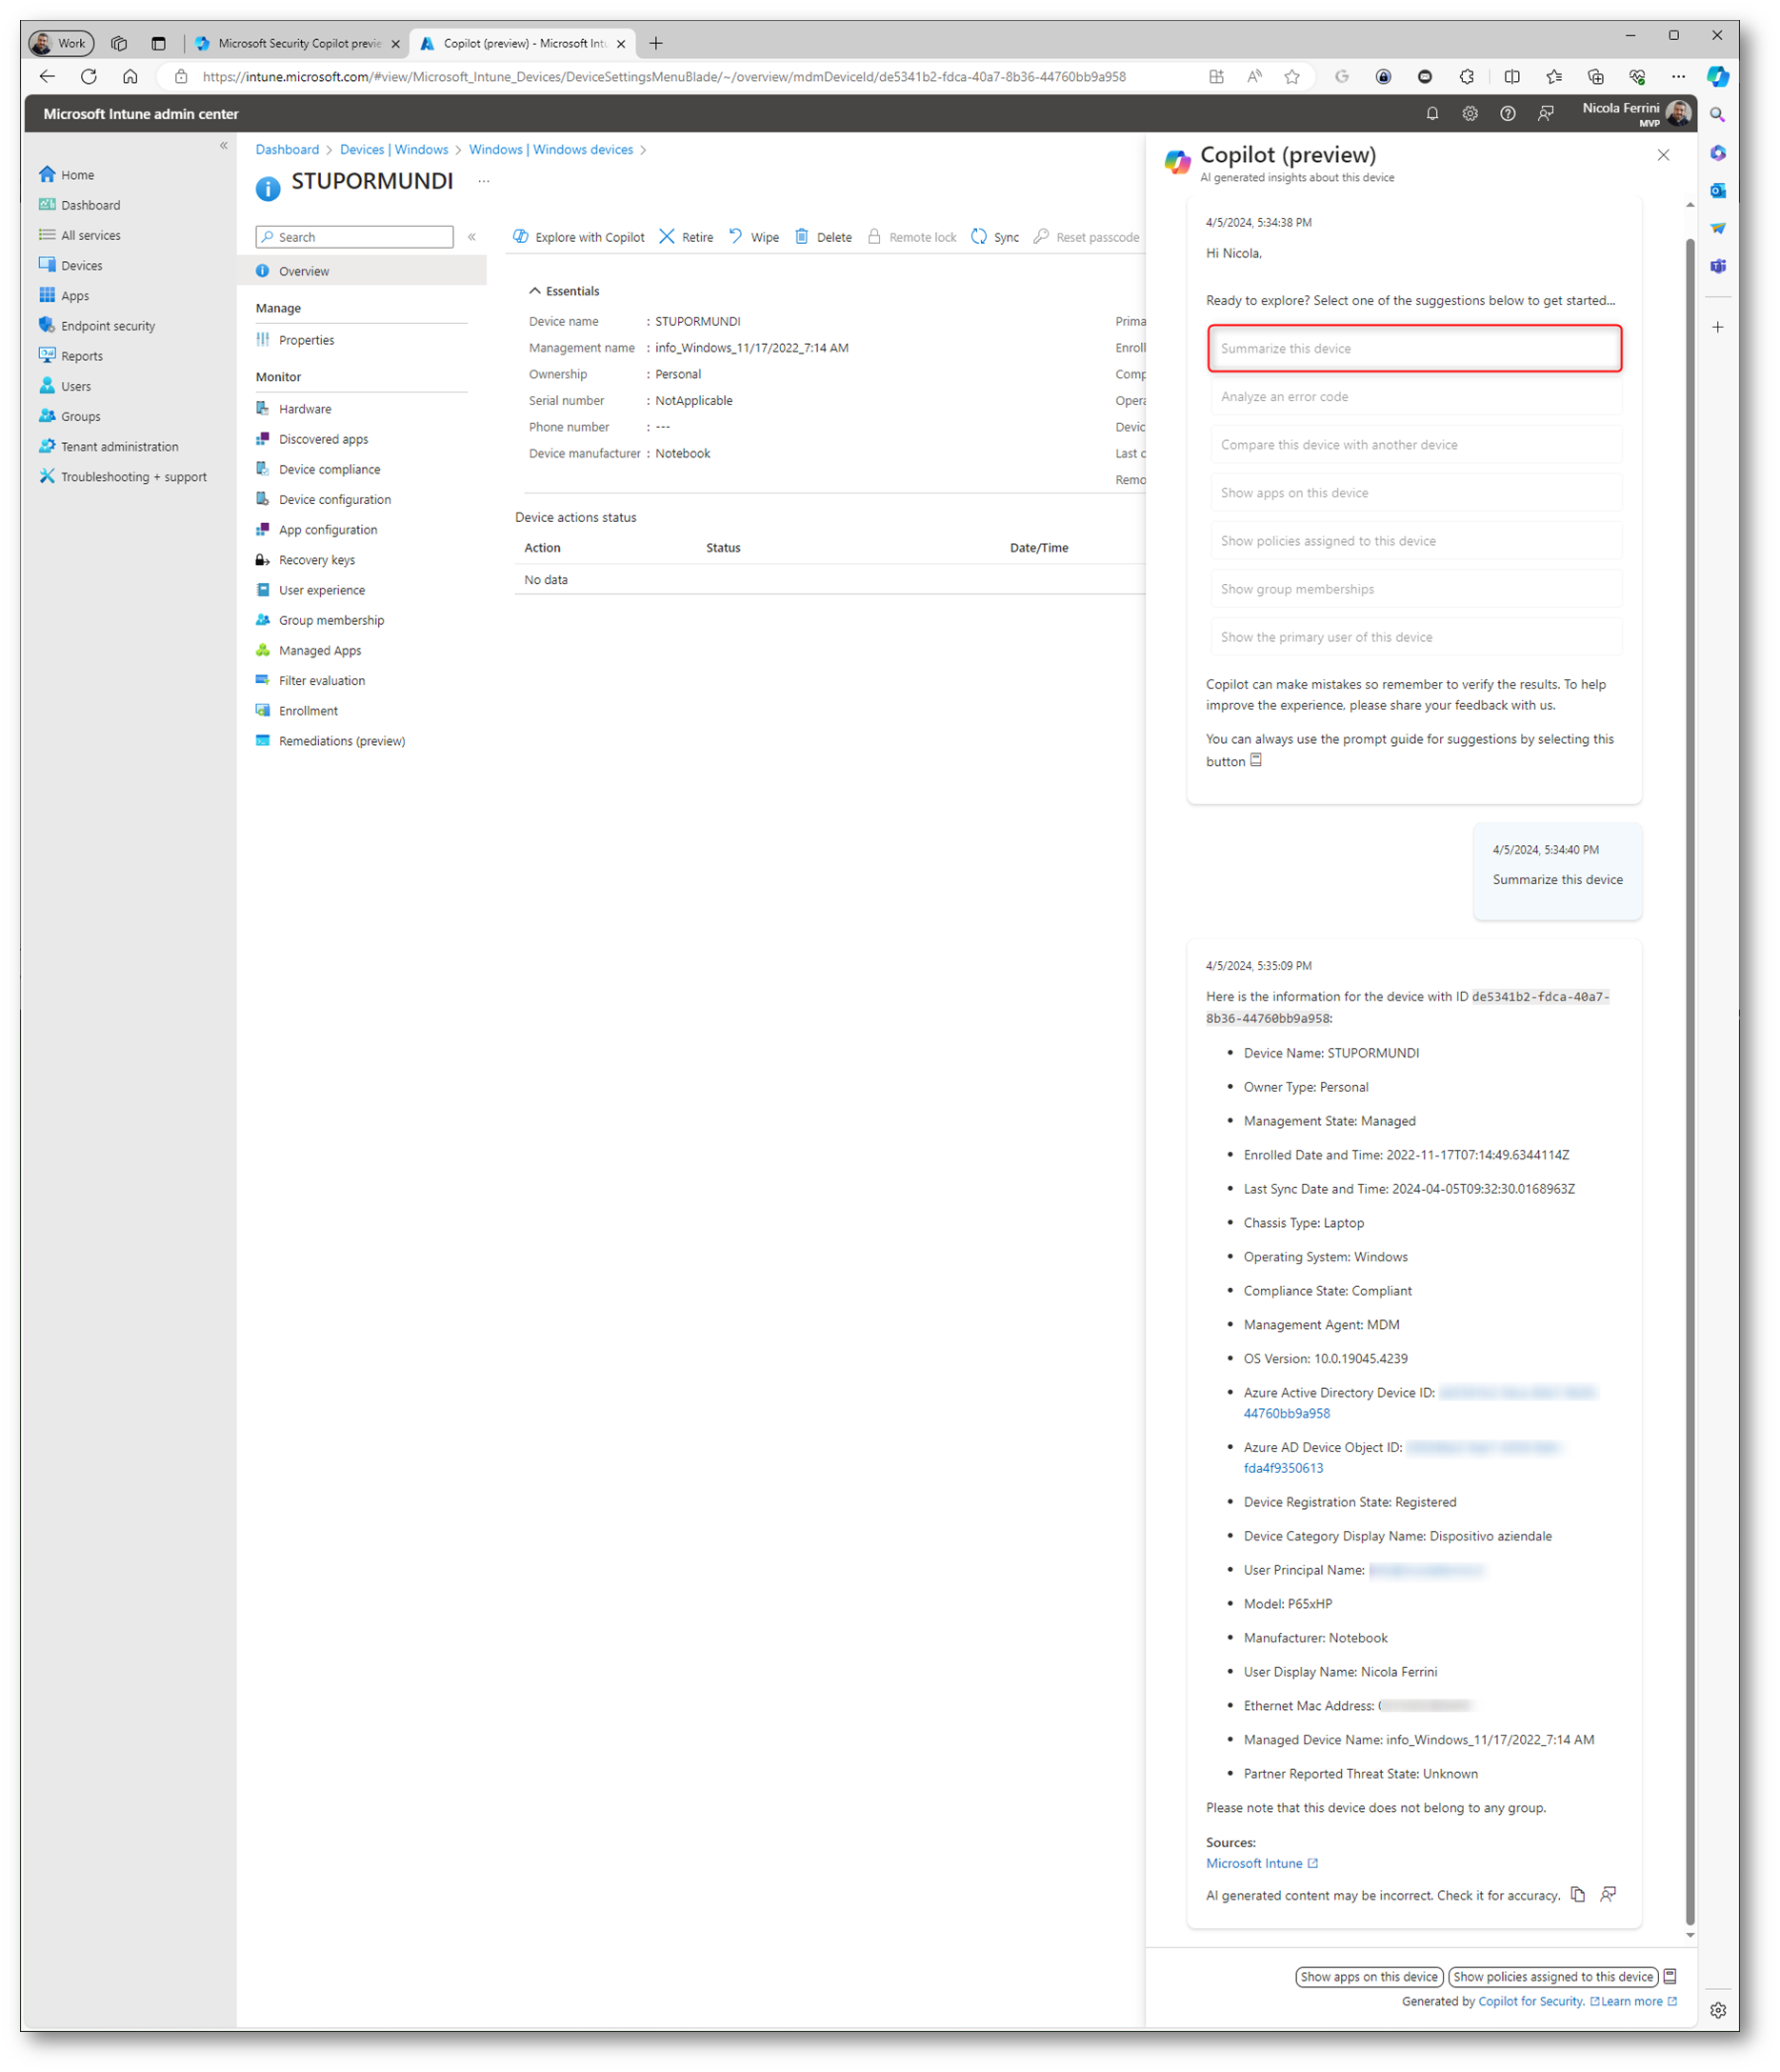
Task: Click the Wipe device action
Action: [754, 237]
